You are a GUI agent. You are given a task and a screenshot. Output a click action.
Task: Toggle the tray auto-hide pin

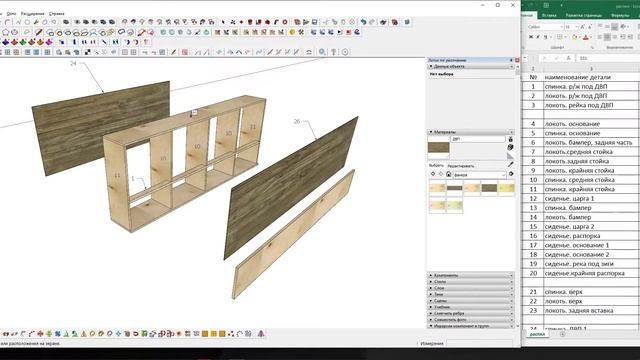coord(511,60)
